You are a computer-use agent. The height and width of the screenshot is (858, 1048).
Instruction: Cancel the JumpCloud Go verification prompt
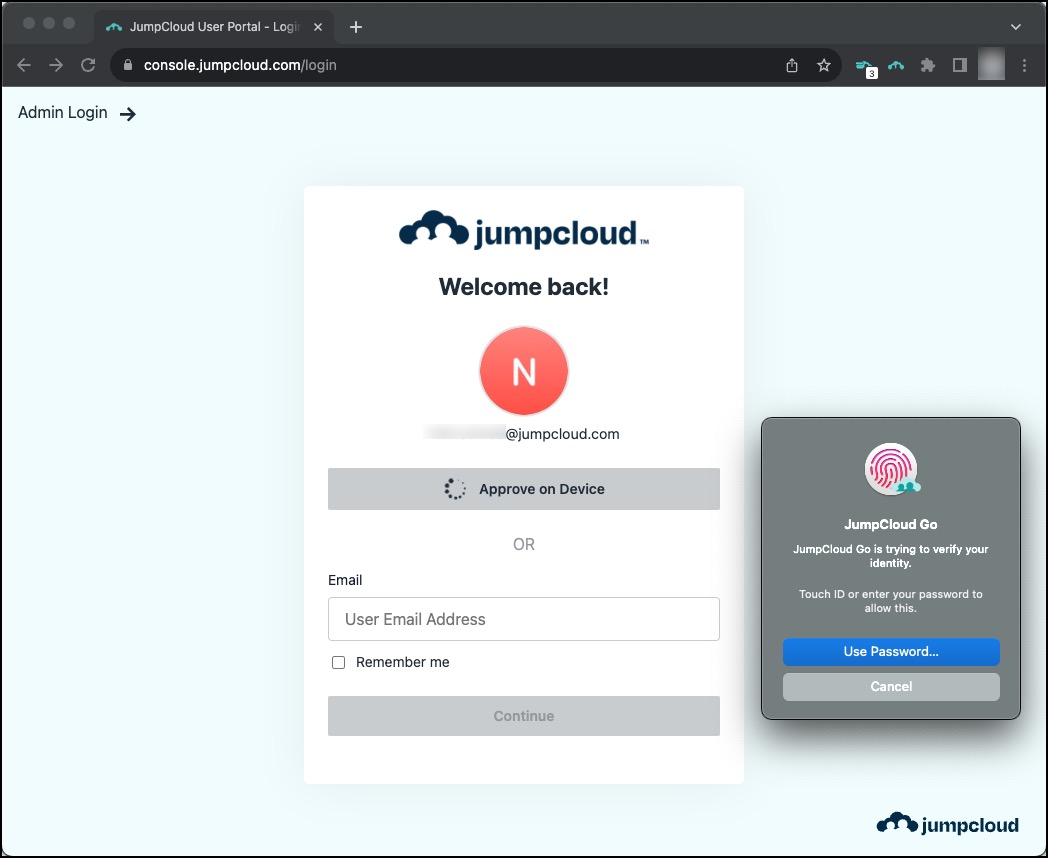pos(890,687)
